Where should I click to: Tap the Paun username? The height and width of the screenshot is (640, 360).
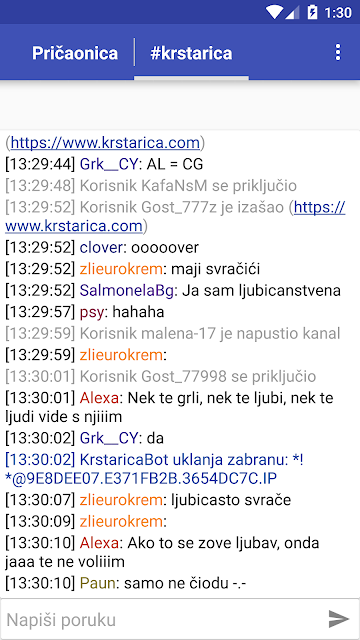coord(97,583)
